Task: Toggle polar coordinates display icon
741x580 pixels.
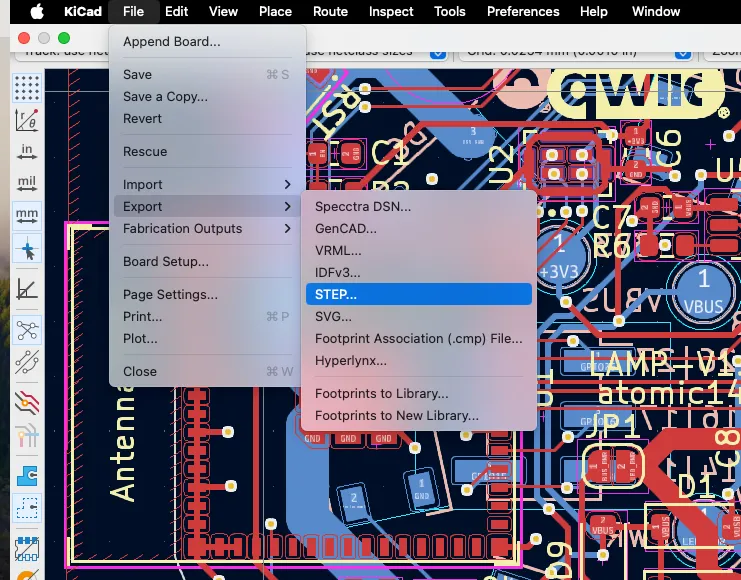Action: (x=26, y=120)
